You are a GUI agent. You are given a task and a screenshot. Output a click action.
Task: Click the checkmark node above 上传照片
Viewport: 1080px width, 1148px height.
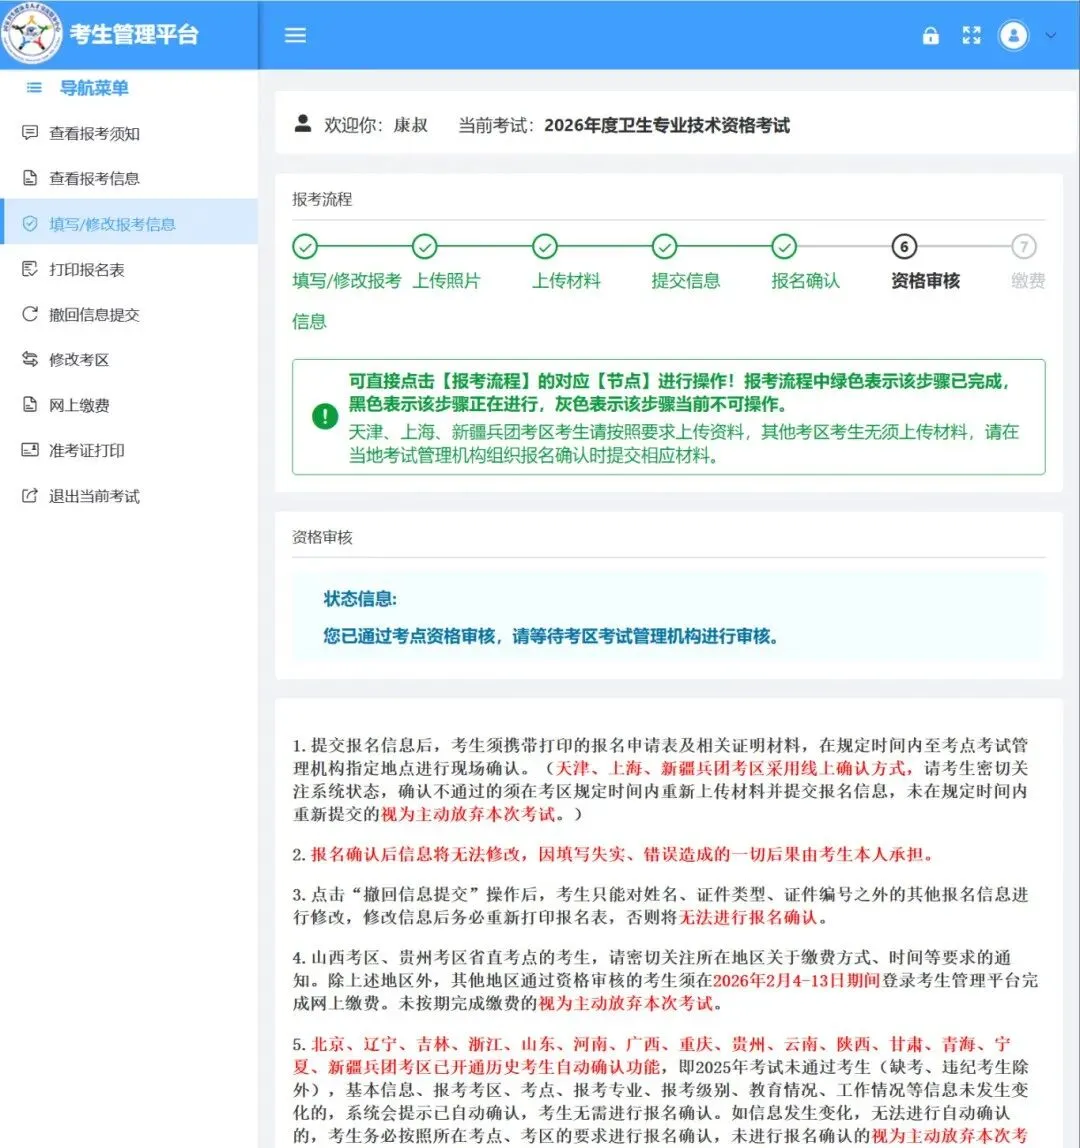point(425,247)
